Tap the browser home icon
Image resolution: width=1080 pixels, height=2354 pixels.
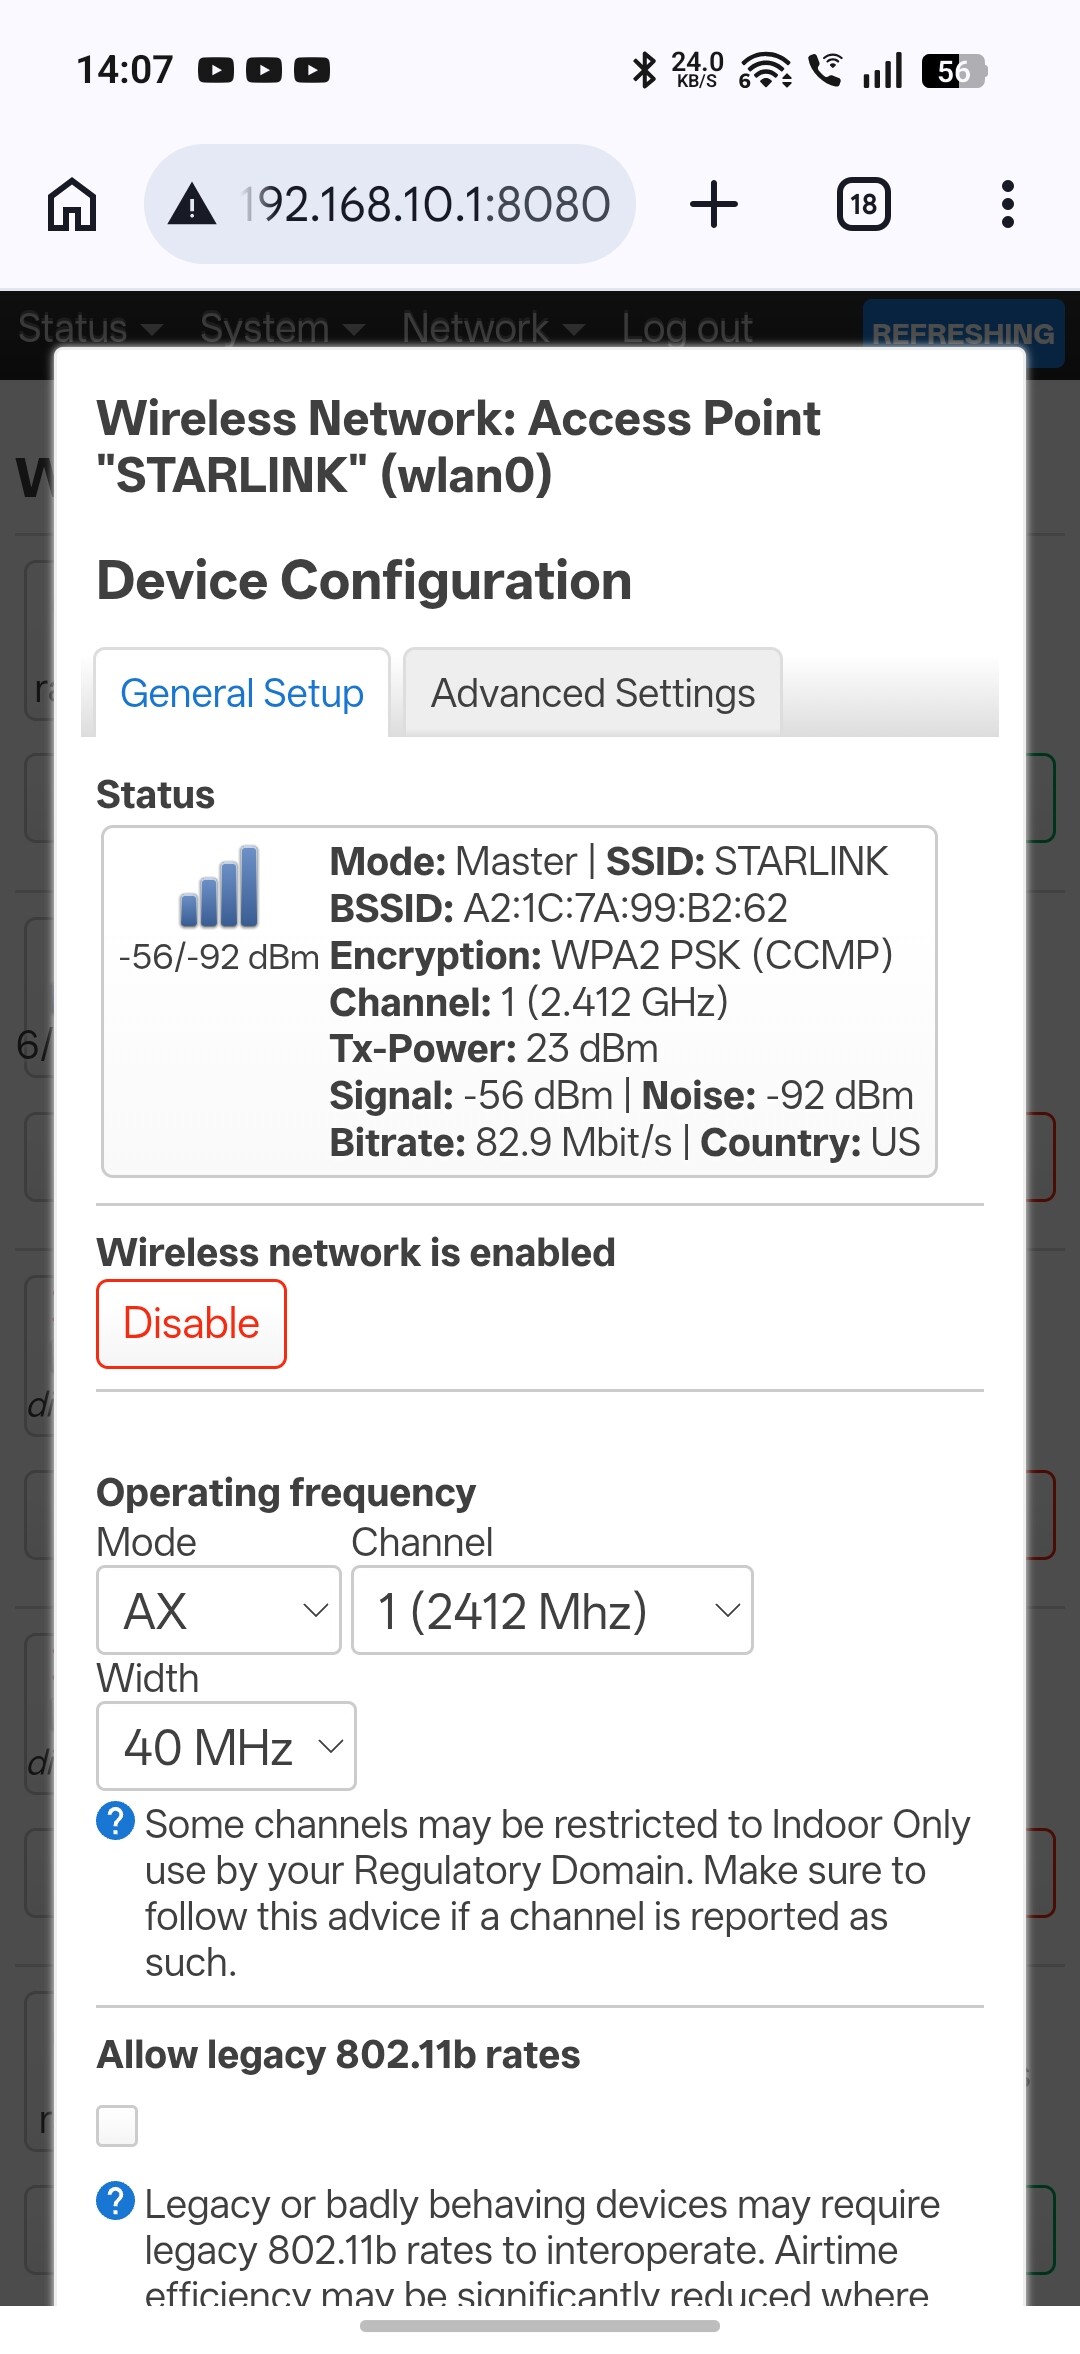pyautogui.click(x=72, y=204)
